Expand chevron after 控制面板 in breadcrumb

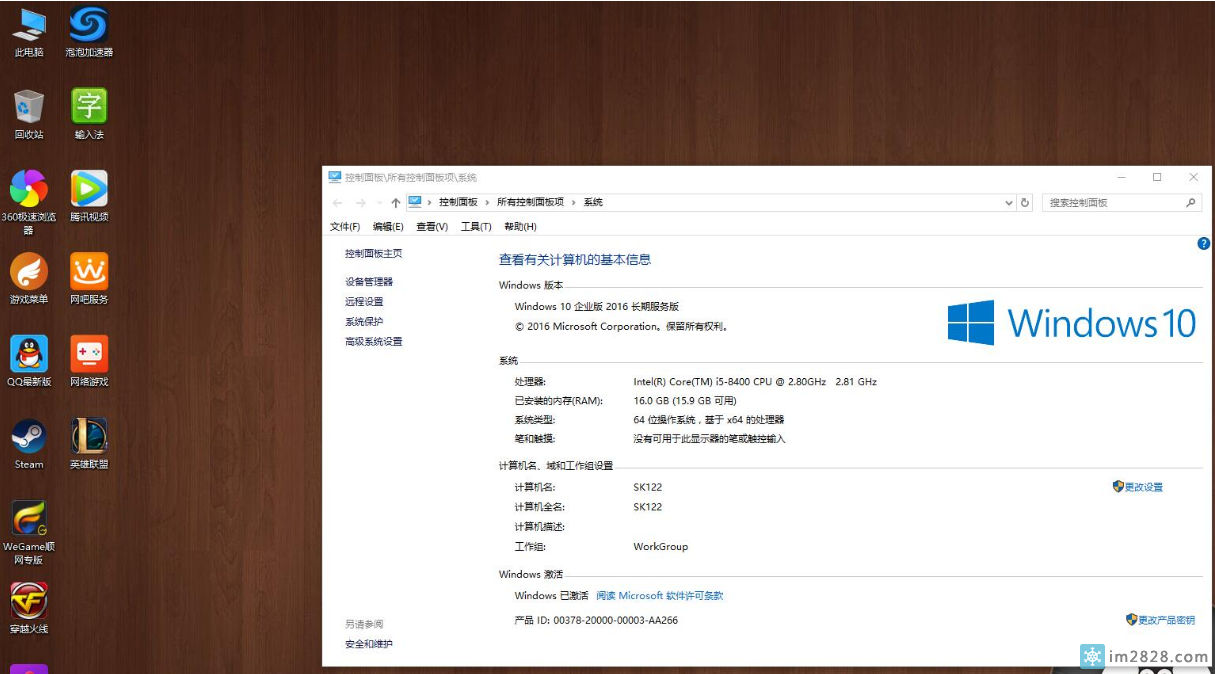(488, 203)
